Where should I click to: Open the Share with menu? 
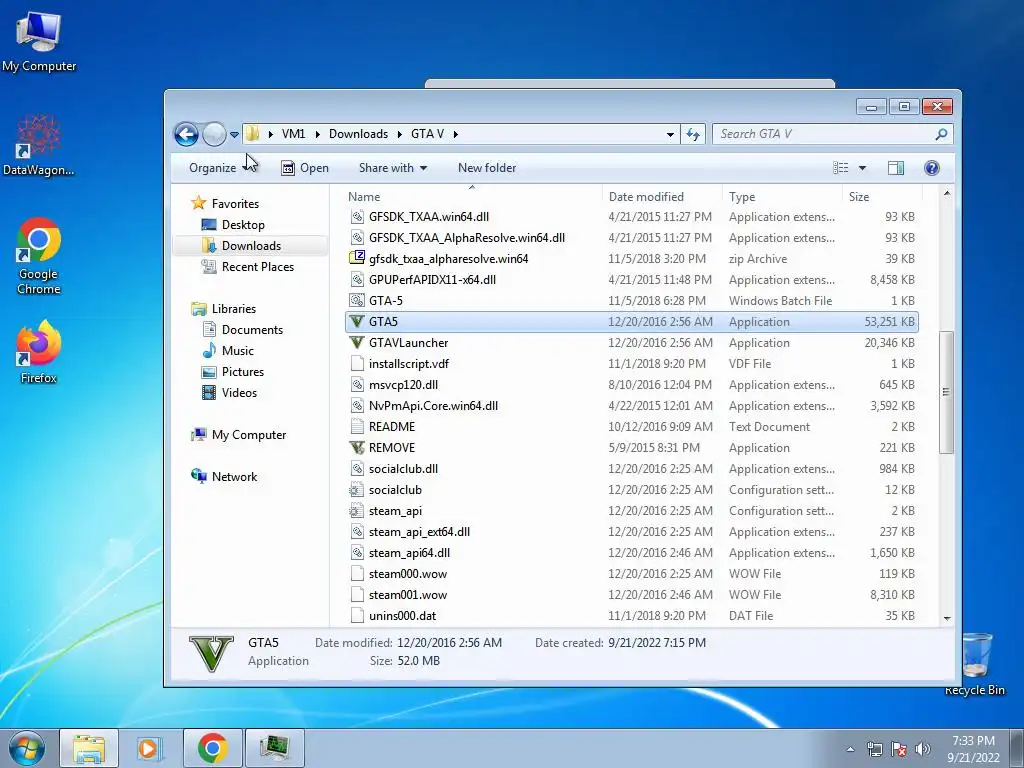click(x=392, y=168)
